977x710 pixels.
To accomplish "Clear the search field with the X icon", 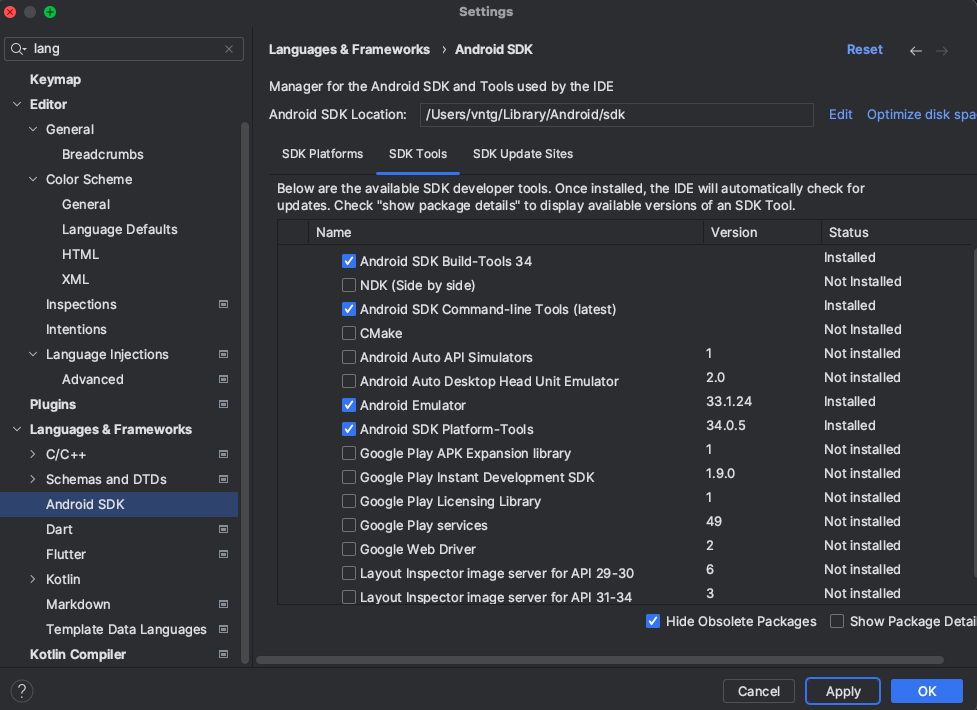I will [229, 49].
